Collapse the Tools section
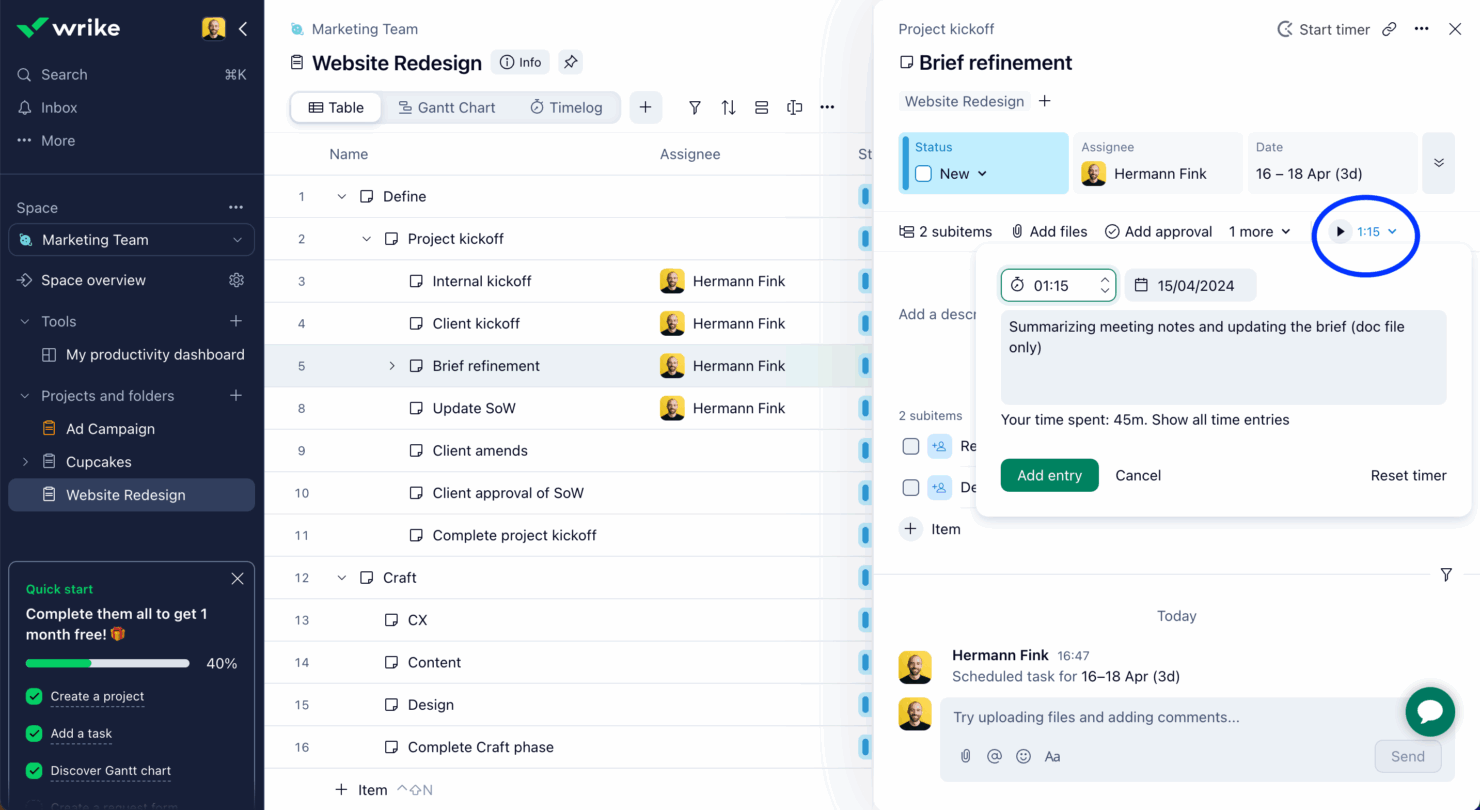The height and width of the screenshot is (810, 1480). click(25, 321)
